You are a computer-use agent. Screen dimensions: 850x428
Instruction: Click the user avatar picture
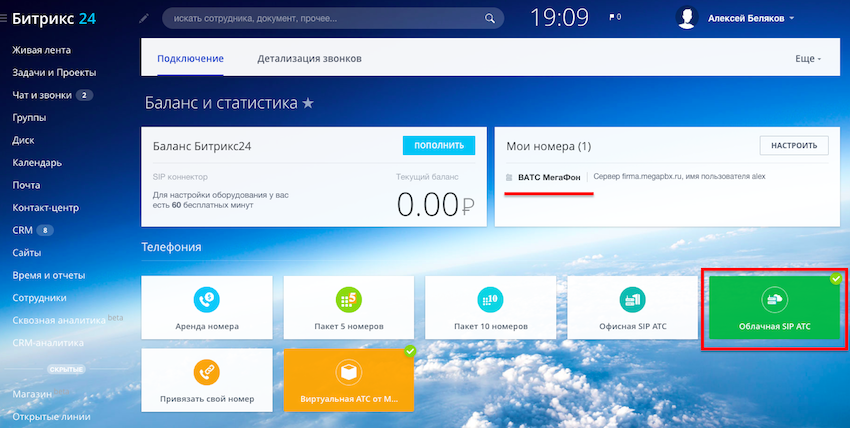687,18
